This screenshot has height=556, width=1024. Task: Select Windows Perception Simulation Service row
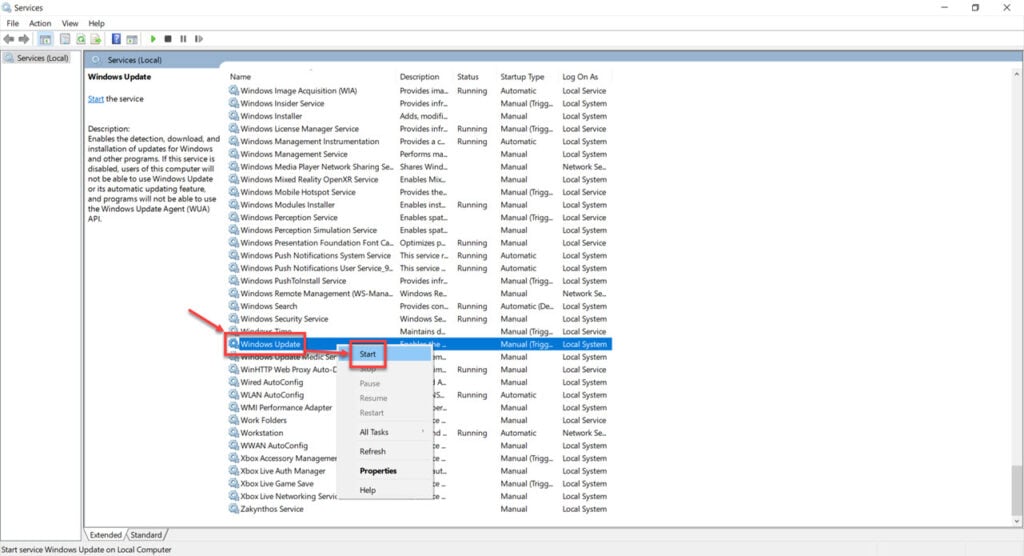pyautogui.click(x=419, y=230)
